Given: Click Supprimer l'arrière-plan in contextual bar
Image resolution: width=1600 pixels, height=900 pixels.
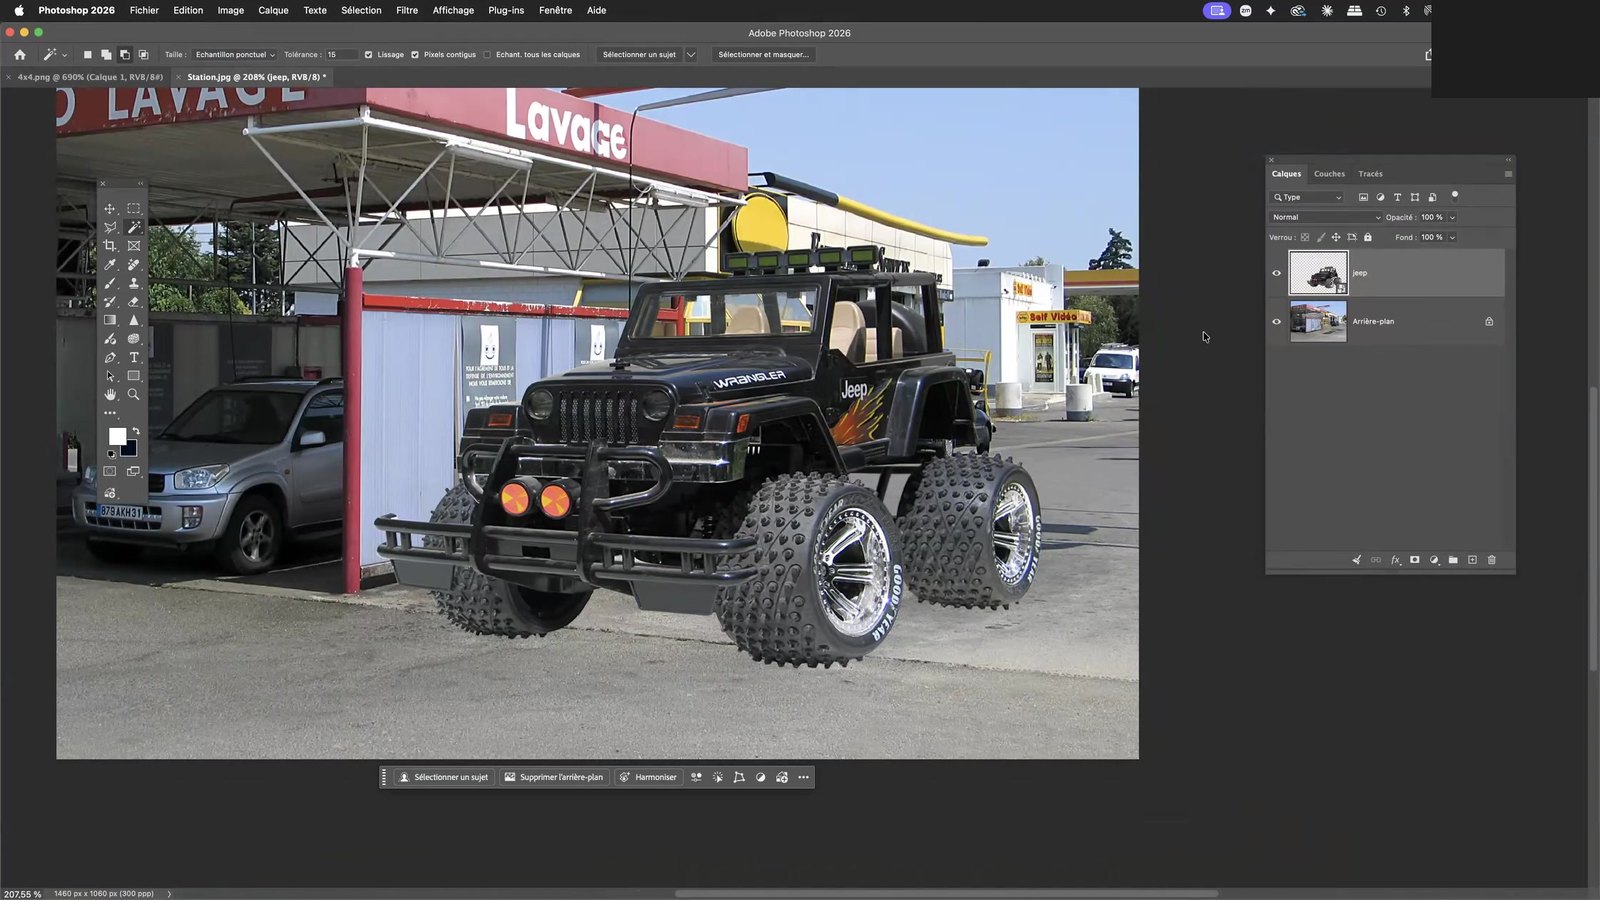Looking at the screenshot, I should (553, 777).
